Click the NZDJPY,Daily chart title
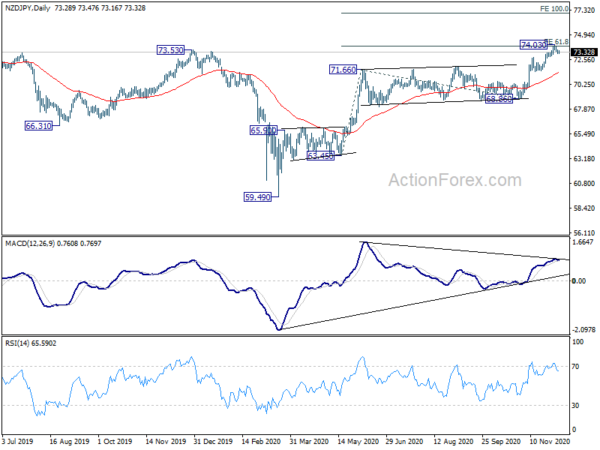 pos(27,8)
